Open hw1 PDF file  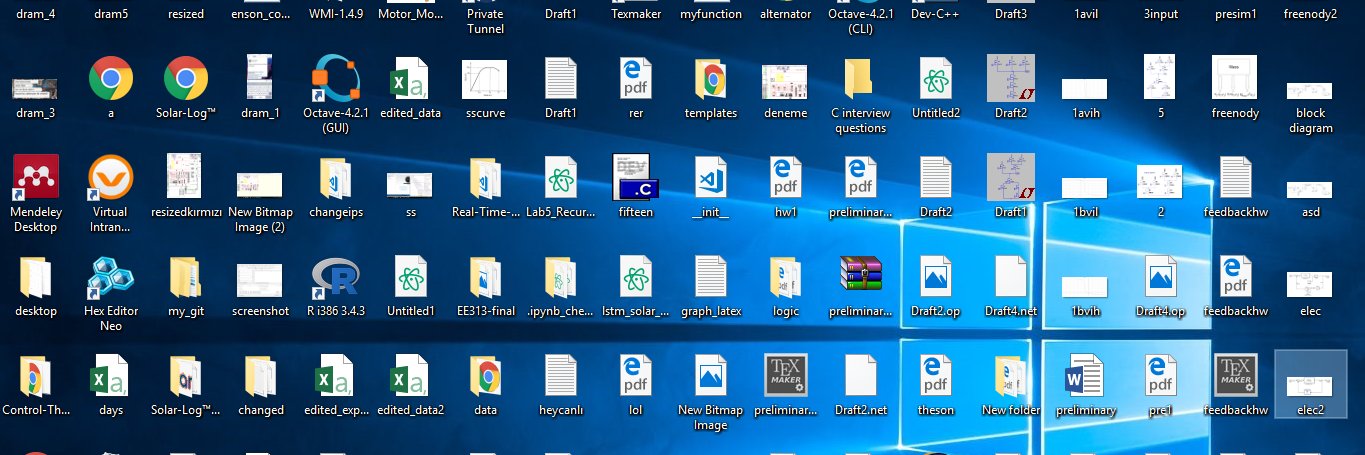point(786,179)
